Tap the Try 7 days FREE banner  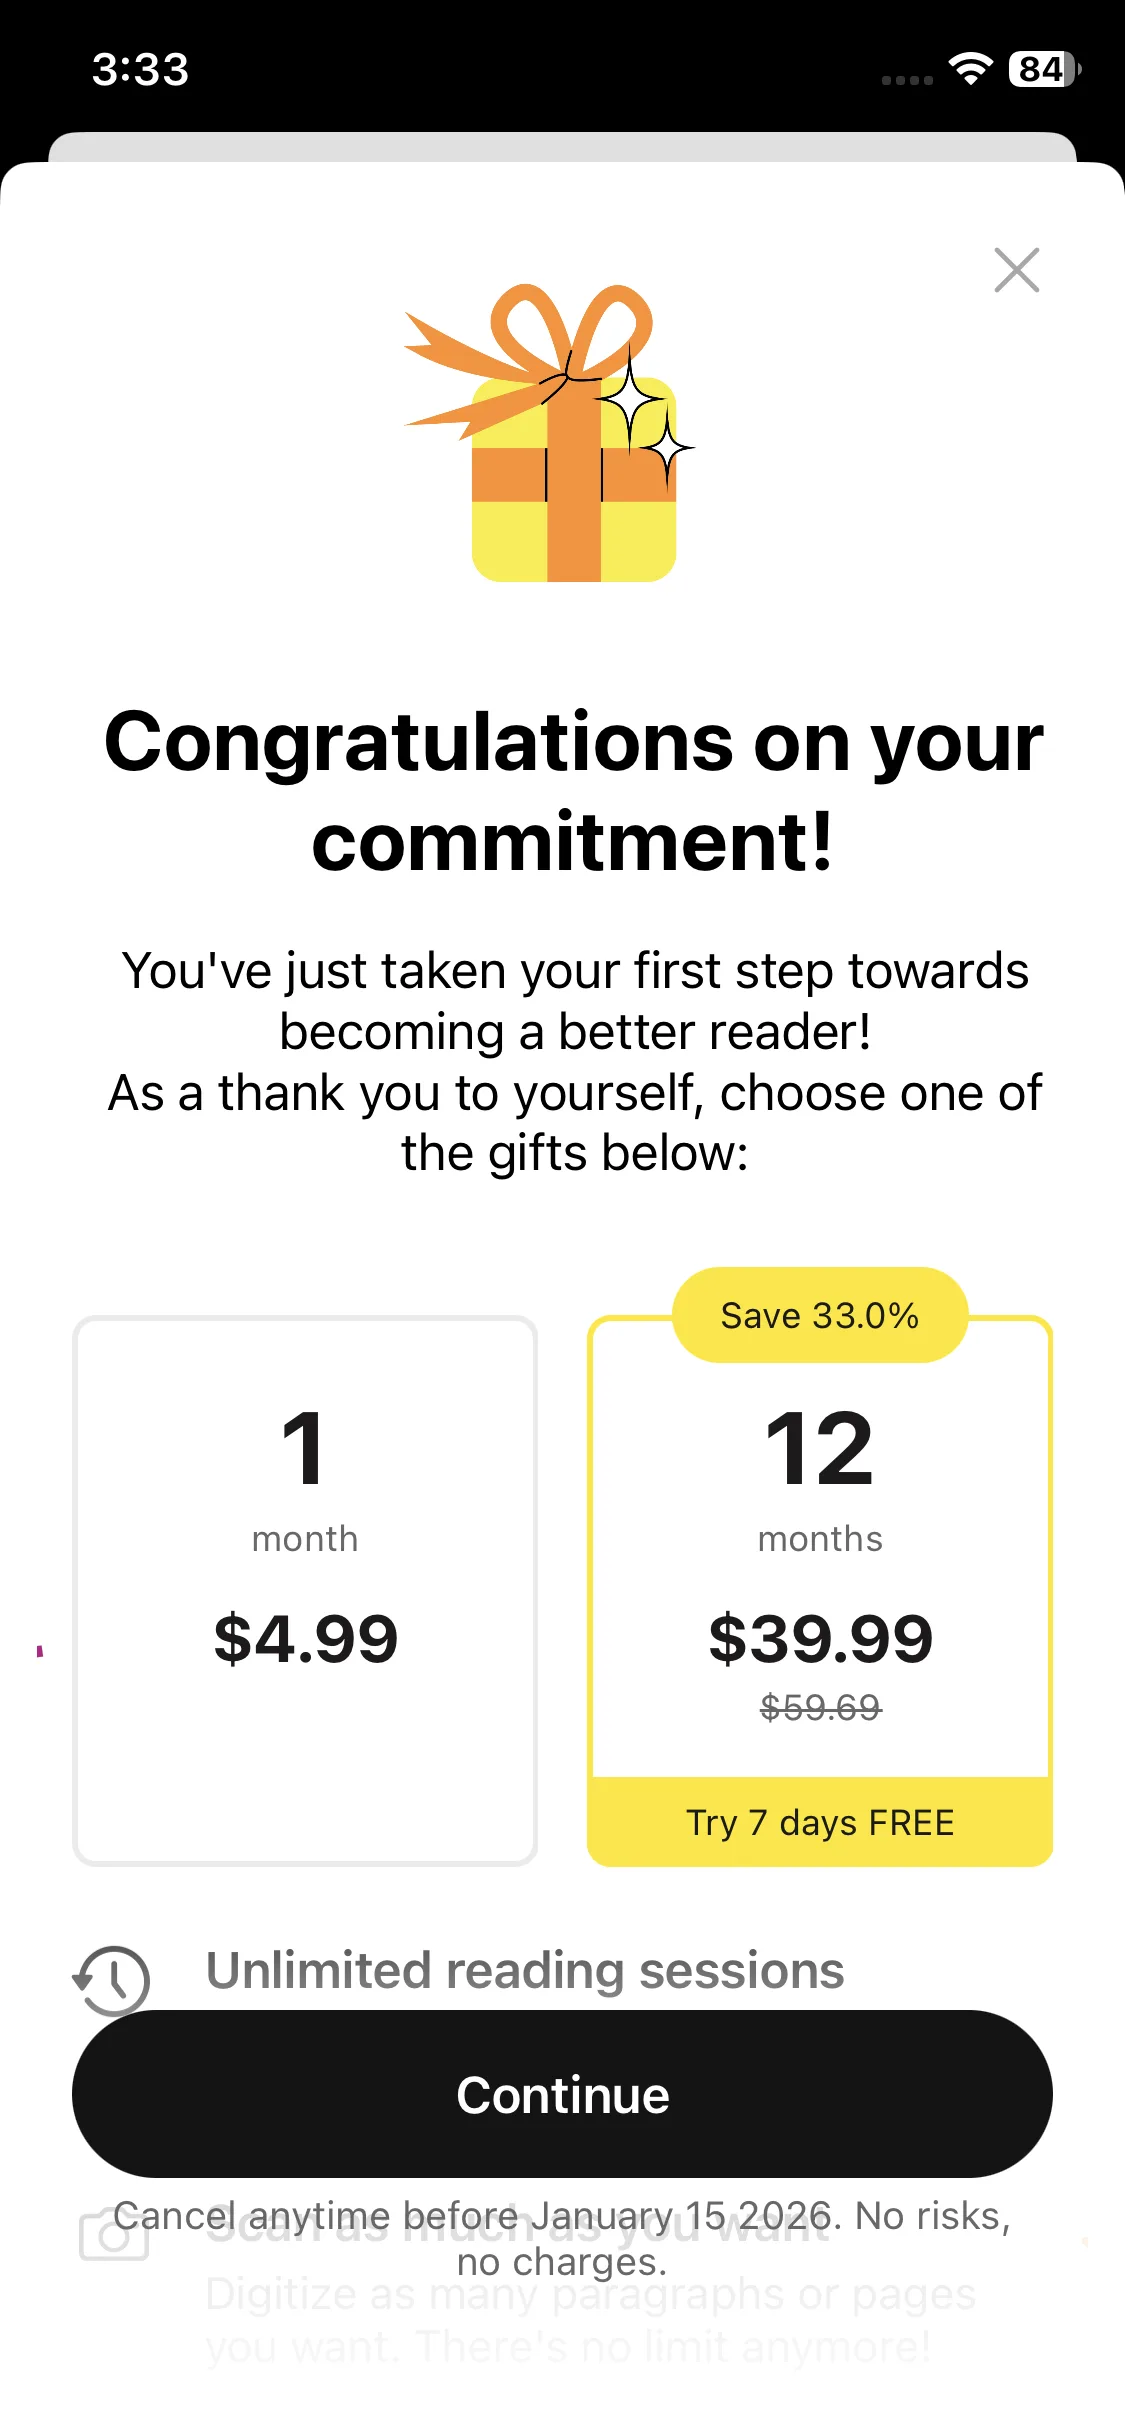pos(820,1822)
